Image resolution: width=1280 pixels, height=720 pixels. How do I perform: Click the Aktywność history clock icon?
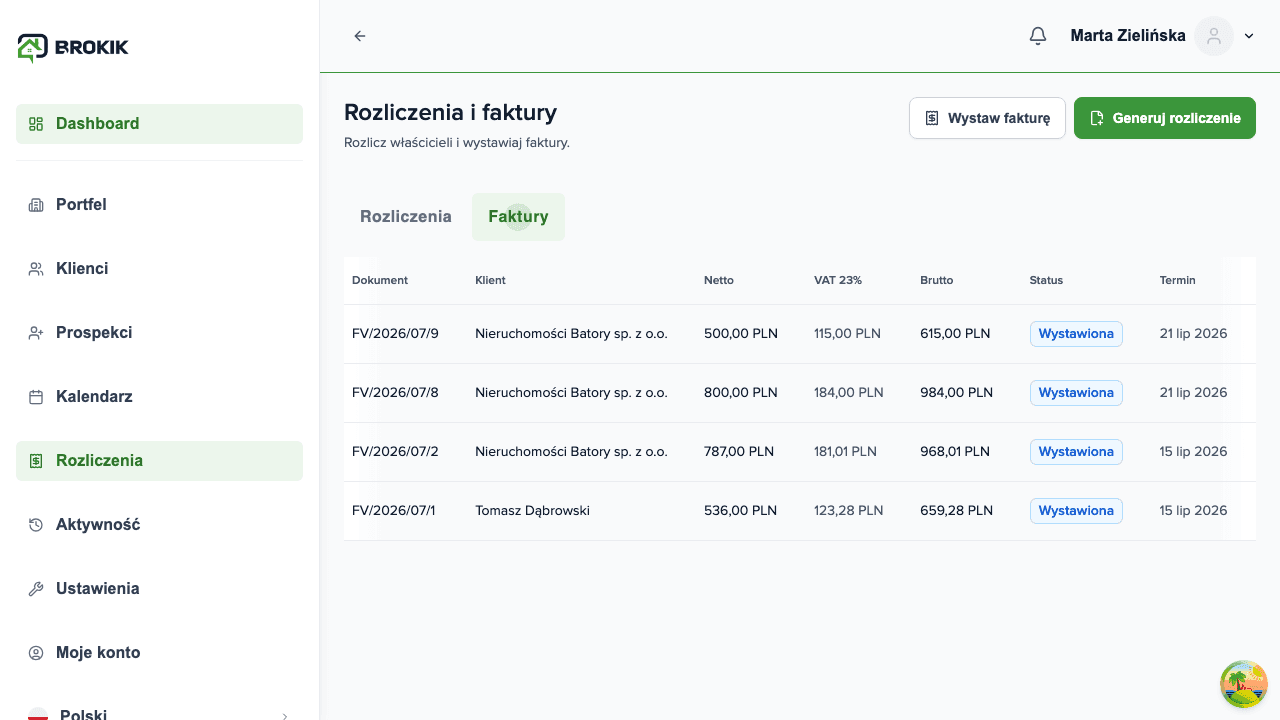[x=36, y=525]
